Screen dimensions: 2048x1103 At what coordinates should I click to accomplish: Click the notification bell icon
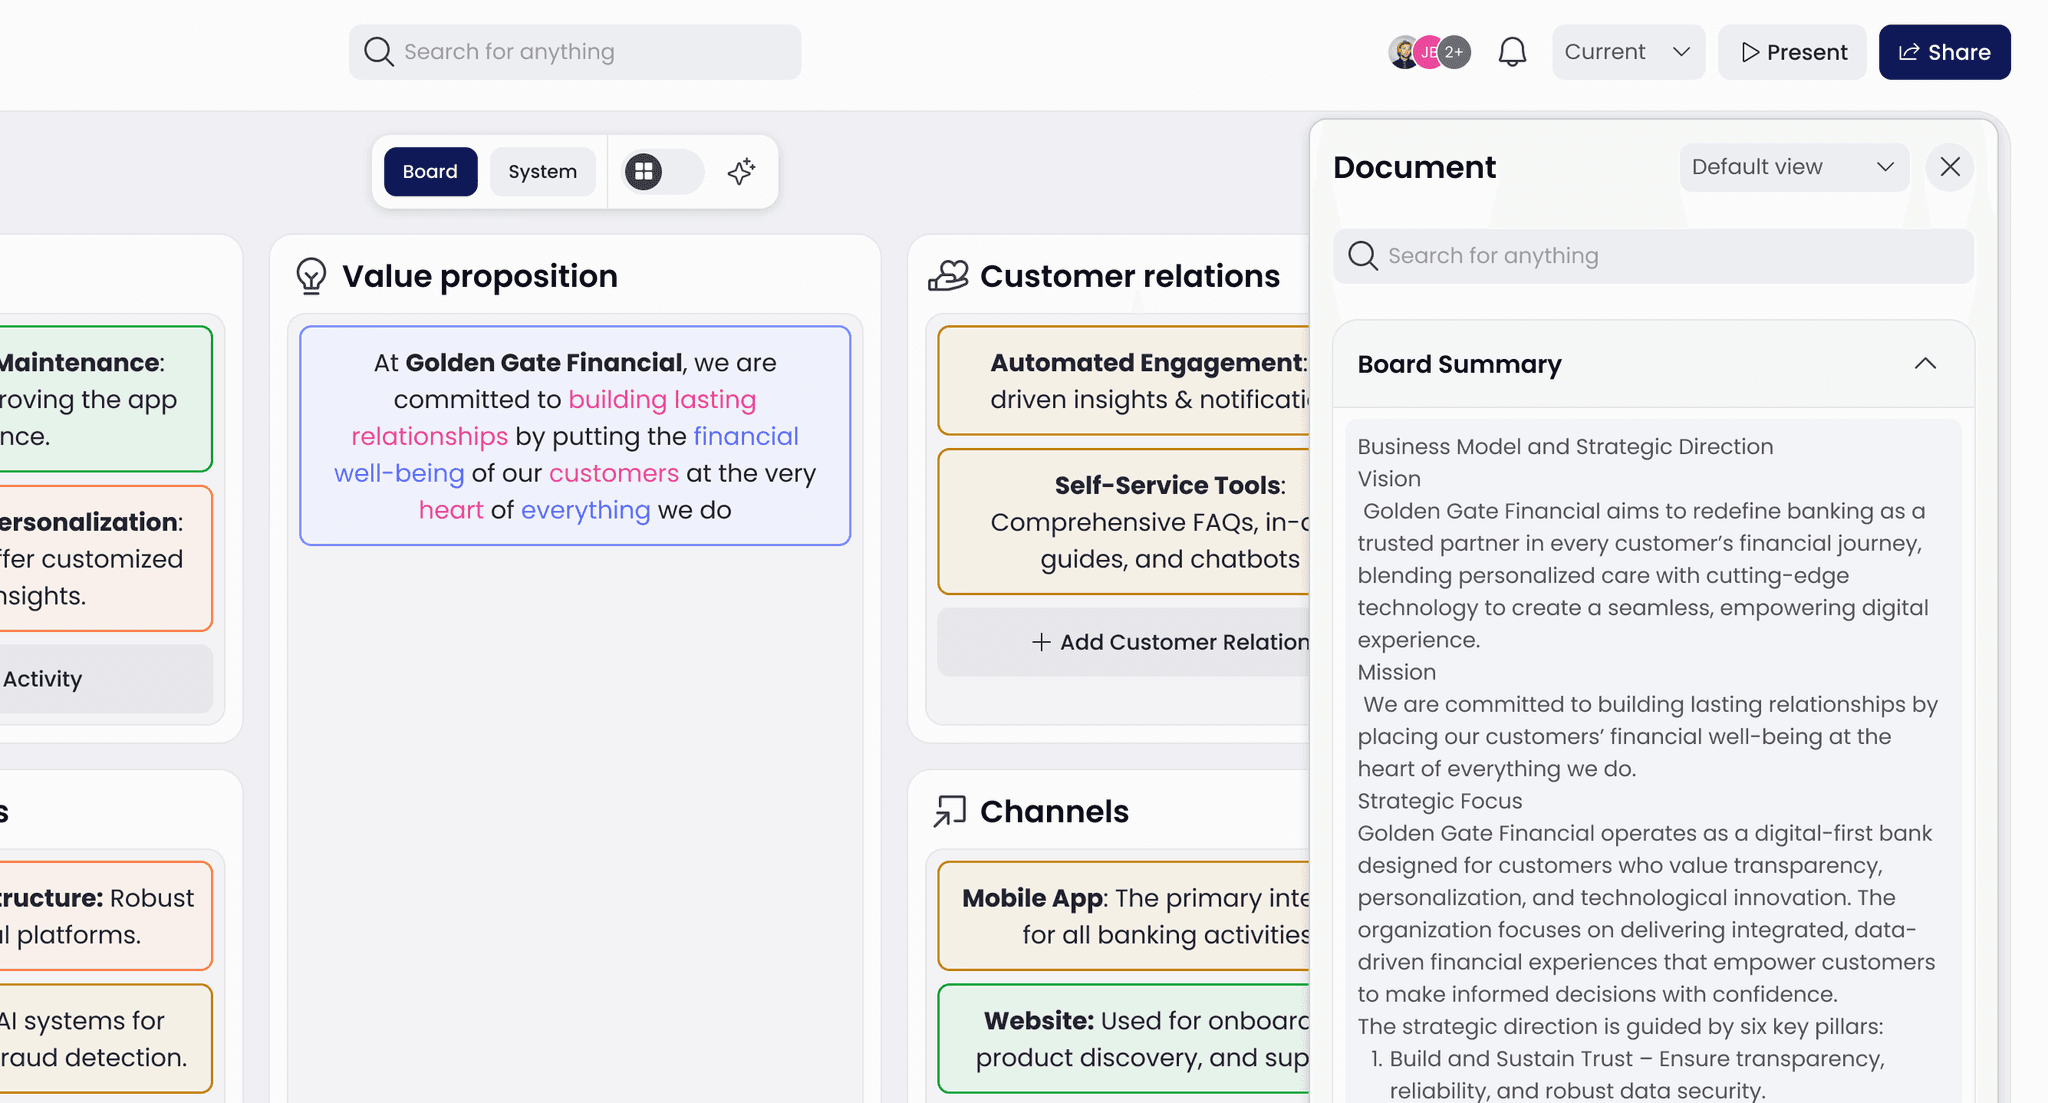1512,52
